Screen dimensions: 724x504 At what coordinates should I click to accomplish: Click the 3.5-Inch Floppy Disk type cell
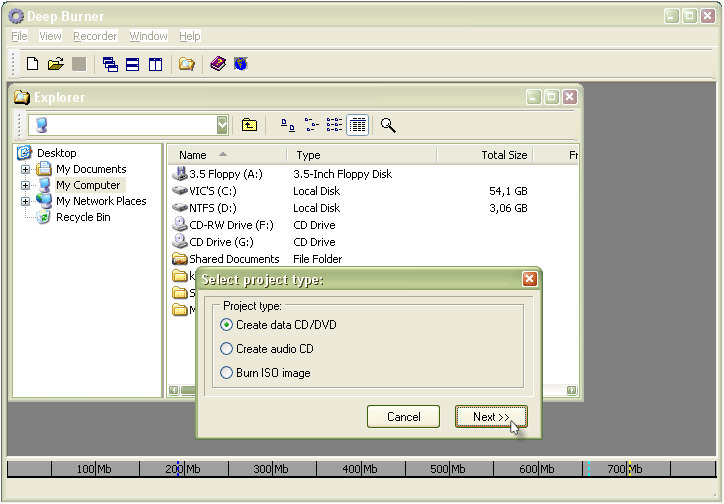[343, 174]
